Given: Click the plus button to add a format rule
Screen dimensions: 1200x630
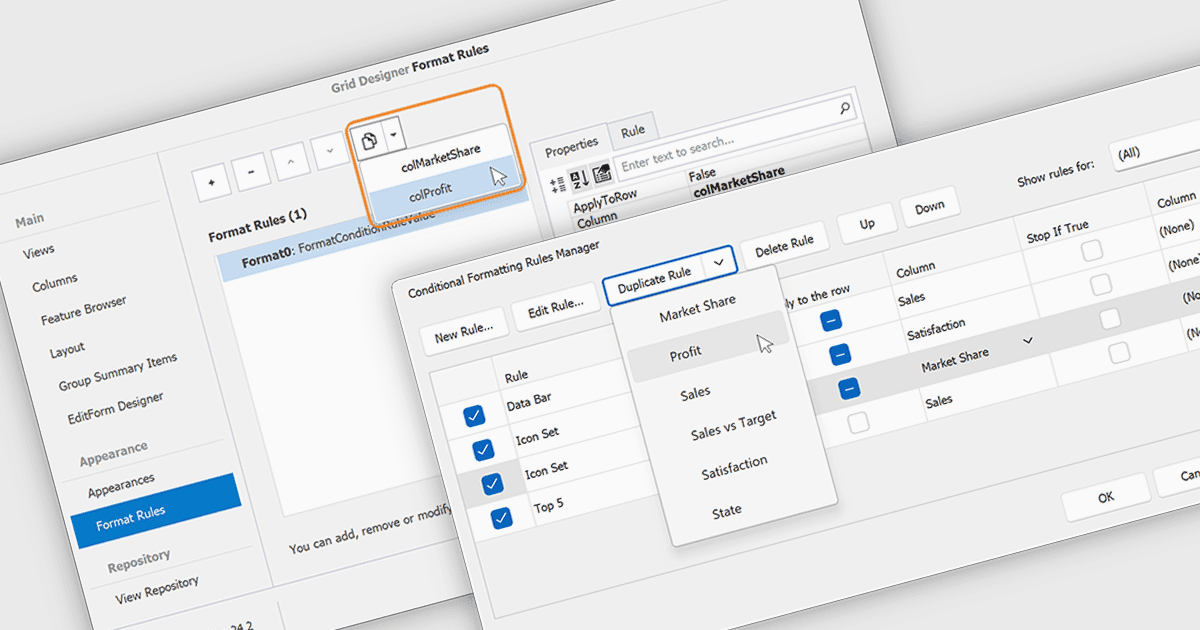Looking at the screenshot, I should pos(211,185).
